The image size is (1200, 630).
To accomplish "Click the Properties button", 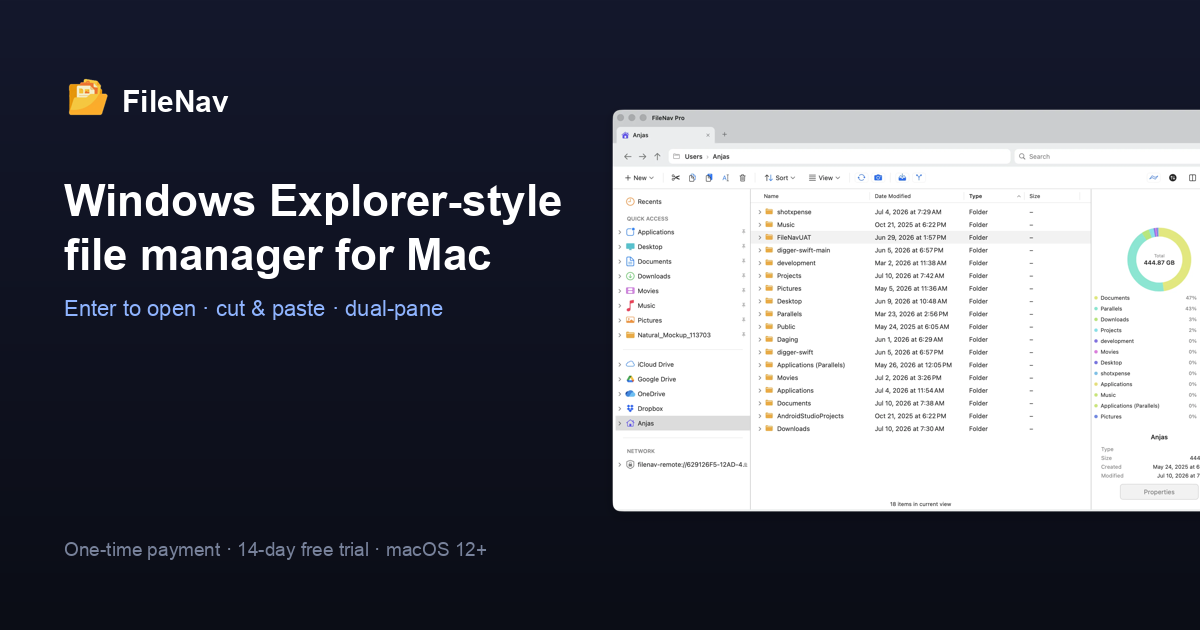I will pyautogui.click(x=1159, y=492).
